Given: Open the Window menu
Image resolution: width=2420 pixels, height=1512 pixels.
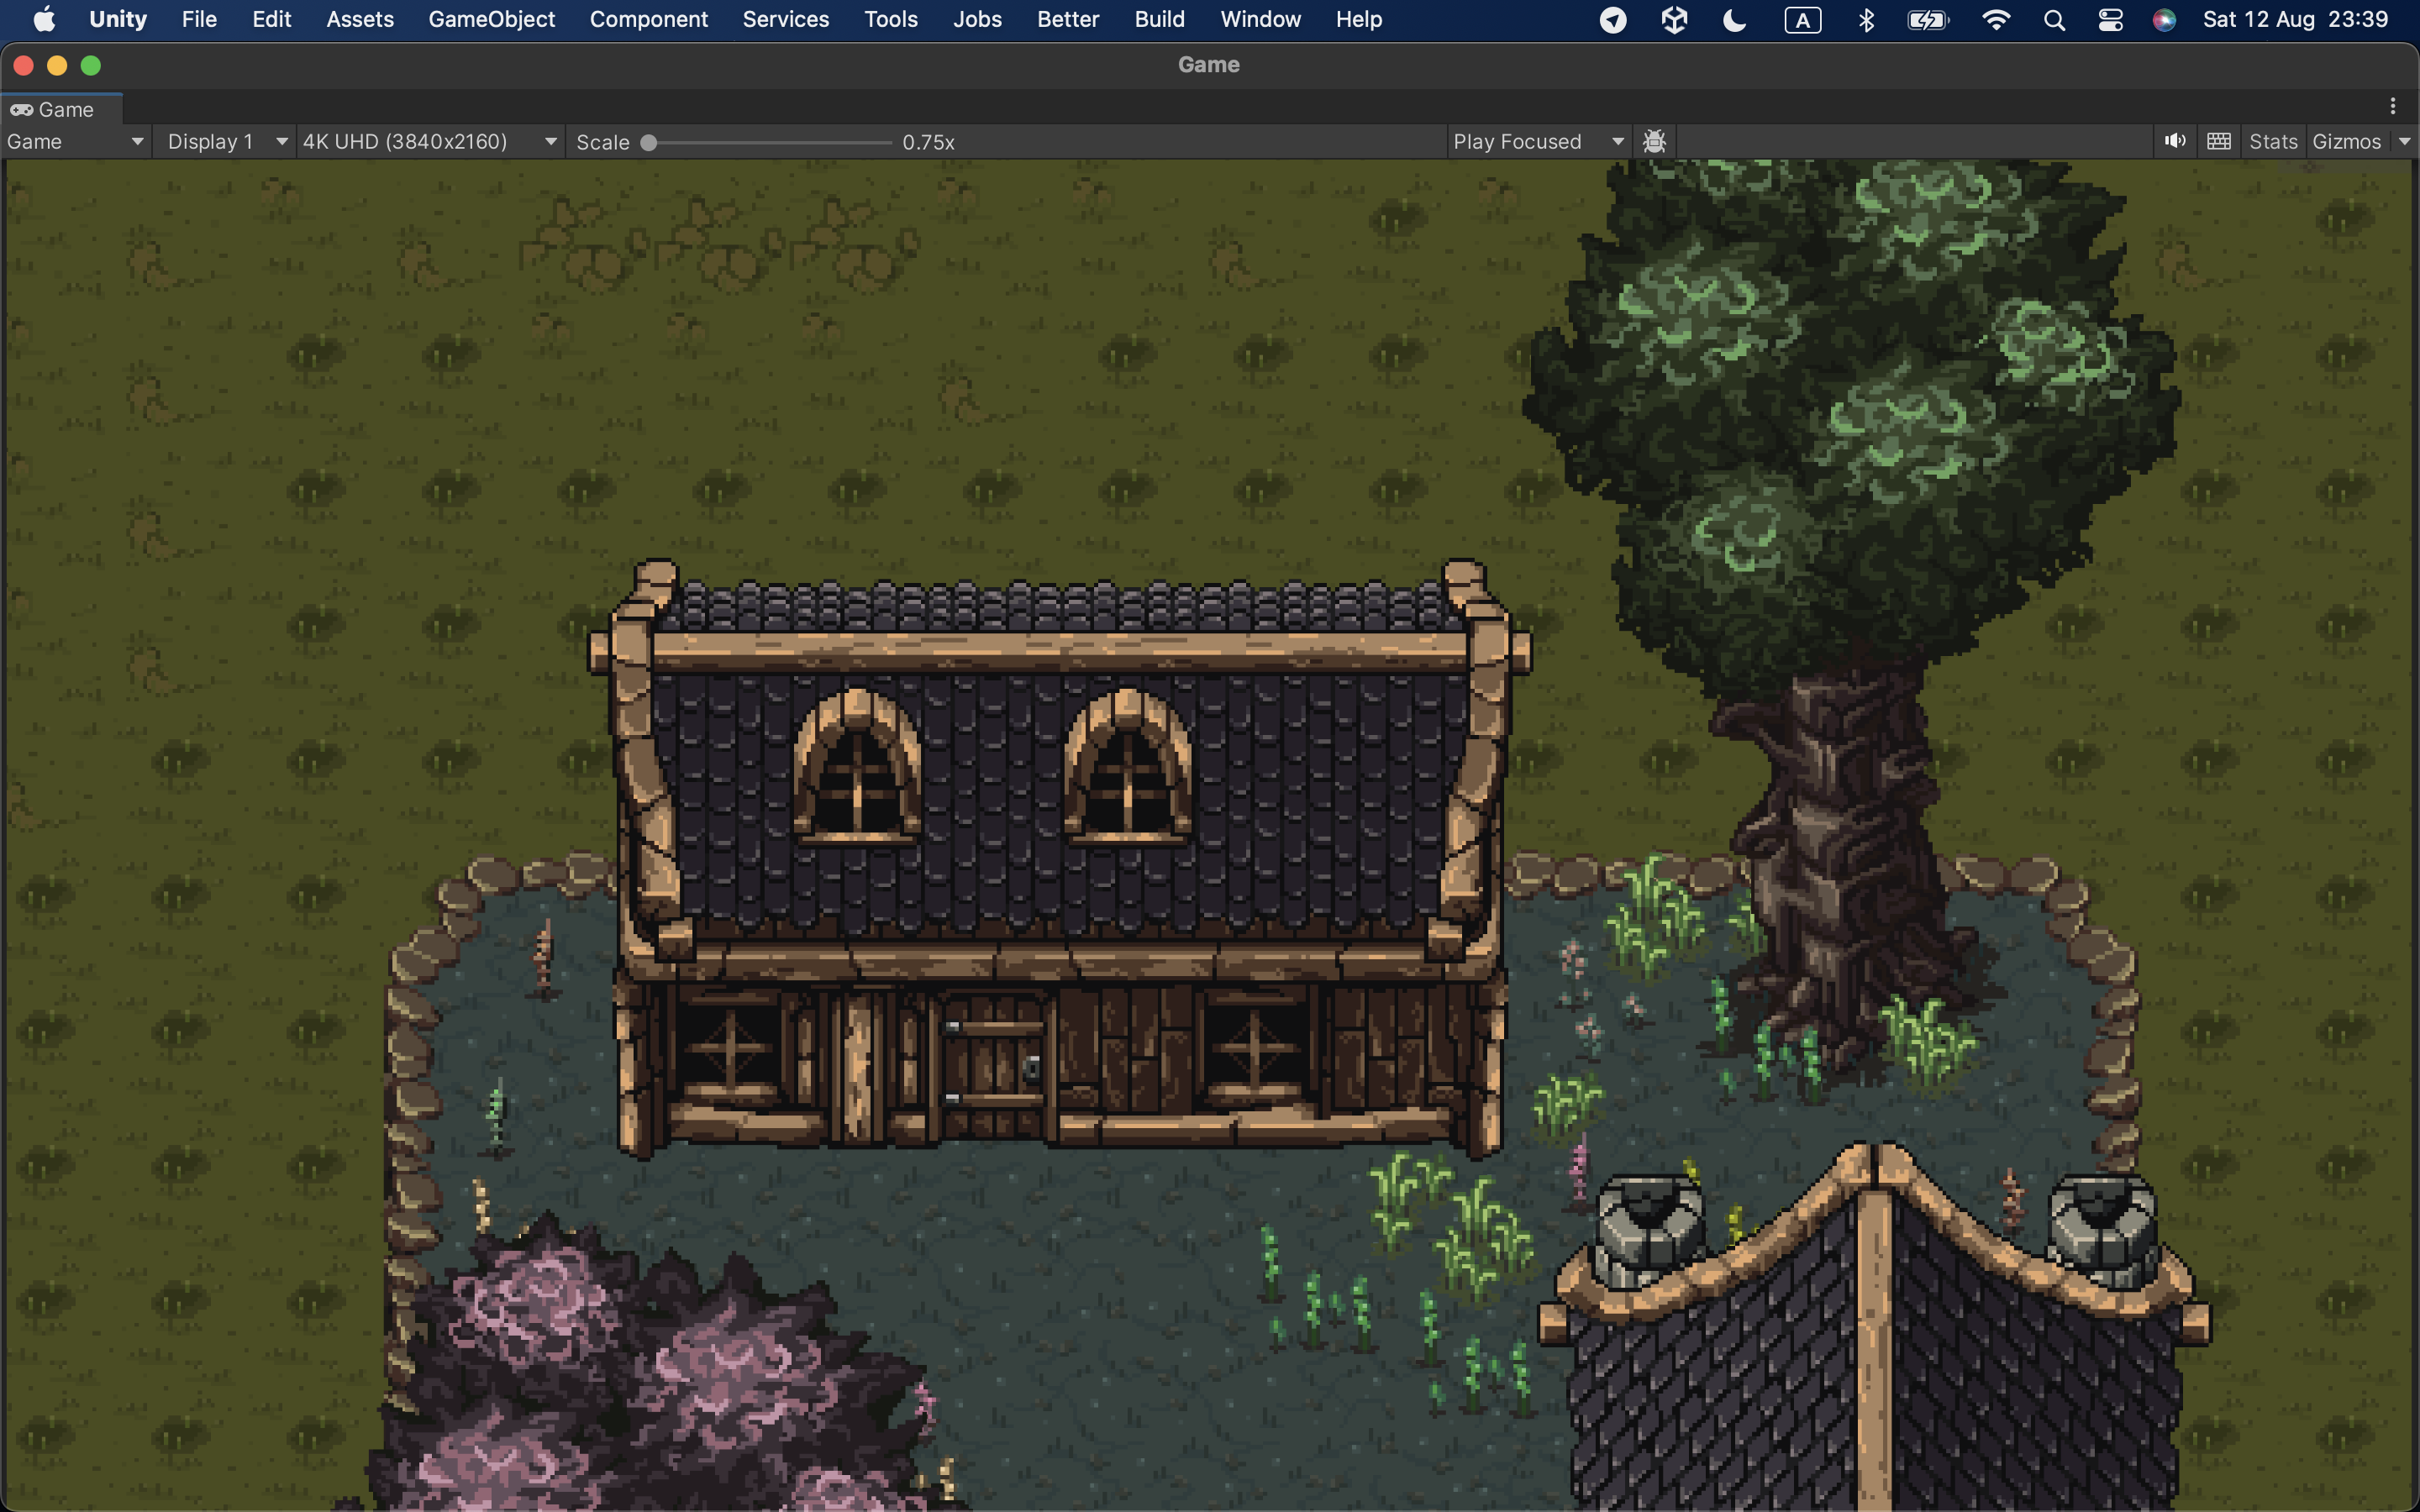Looking at the screenshot, I should coord(1260,19).
